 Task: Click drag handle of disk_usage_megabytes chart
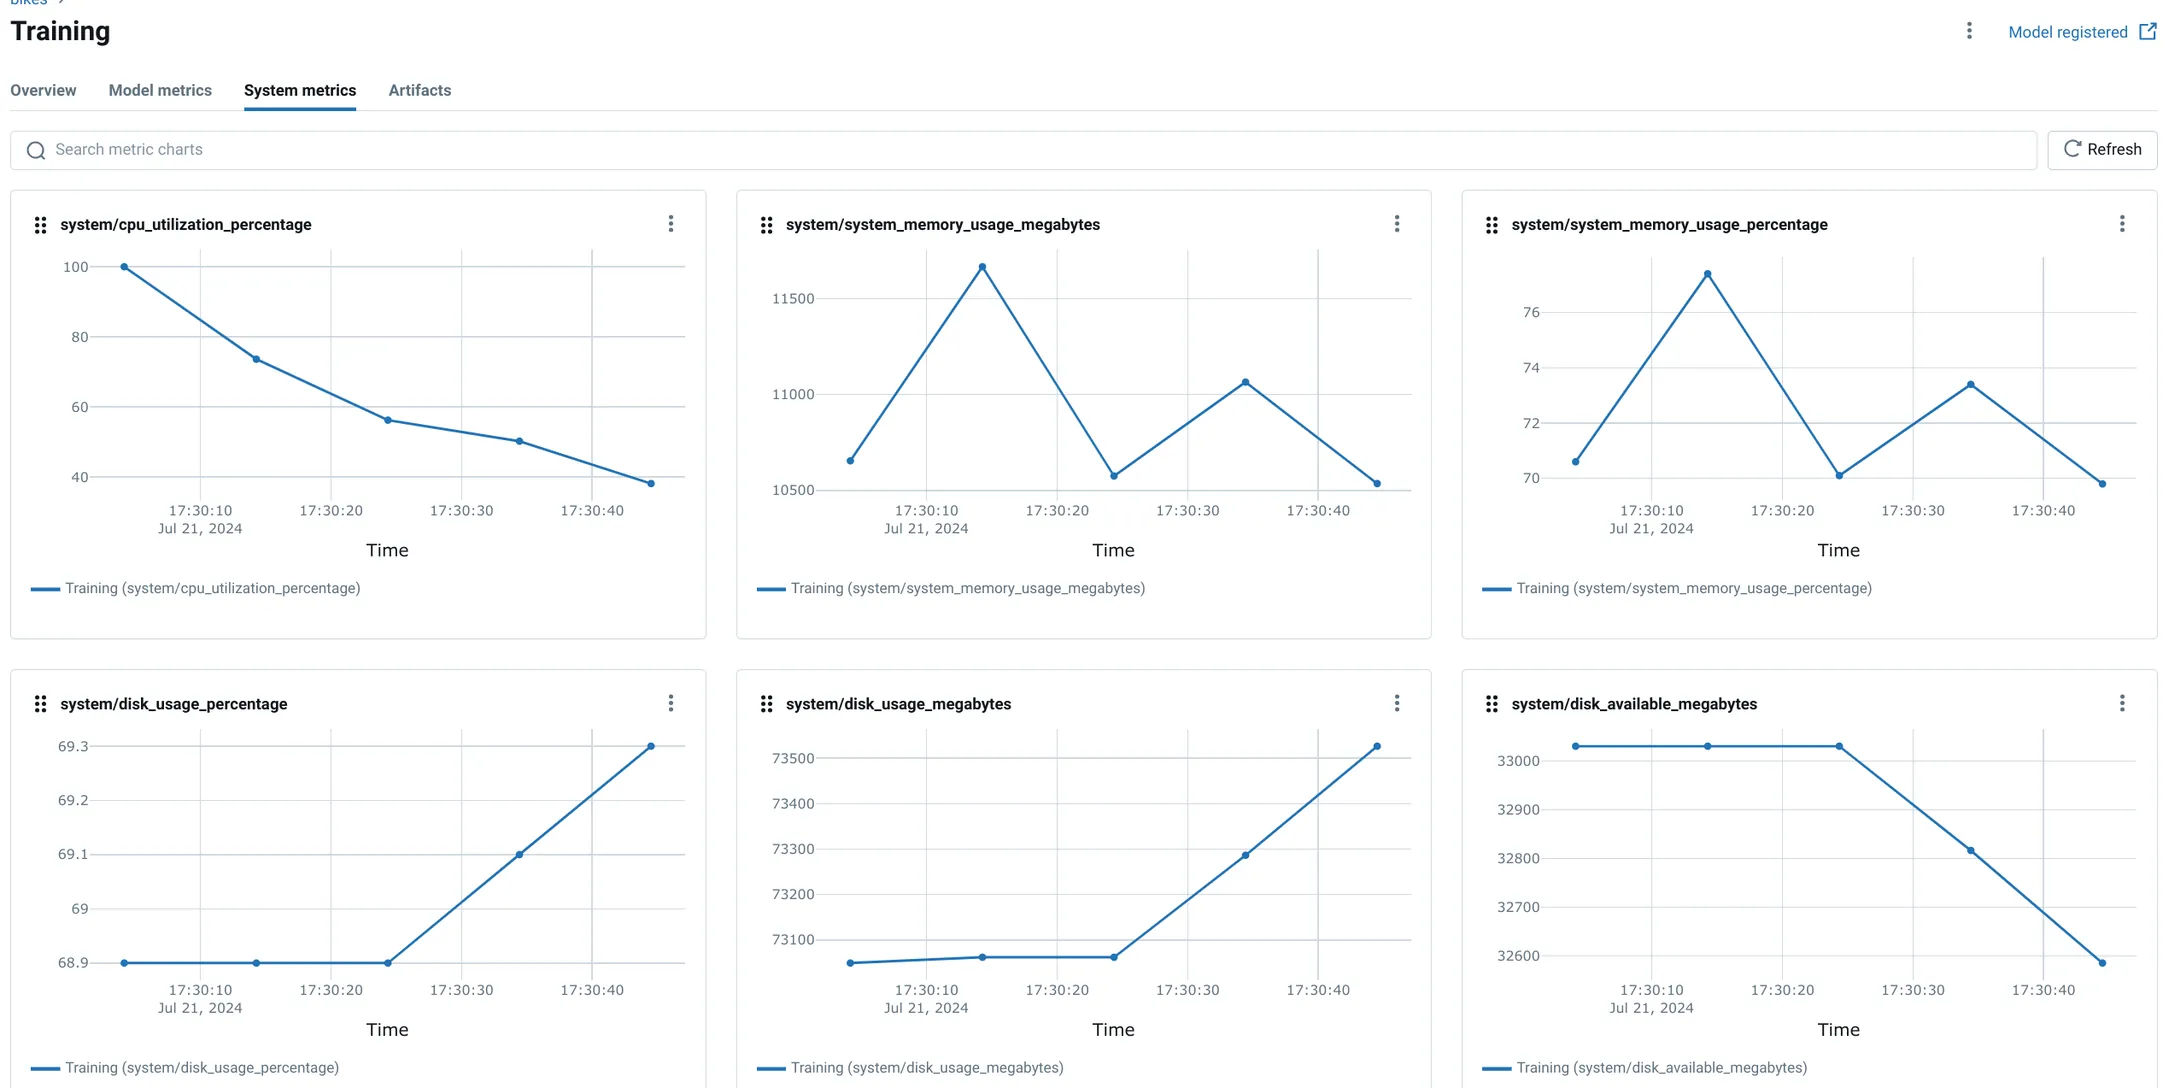point(766,704)
